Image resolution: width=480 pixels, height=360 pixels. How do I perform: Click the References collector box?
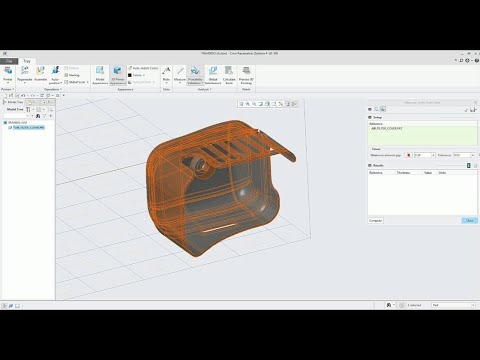coord(423,135)
